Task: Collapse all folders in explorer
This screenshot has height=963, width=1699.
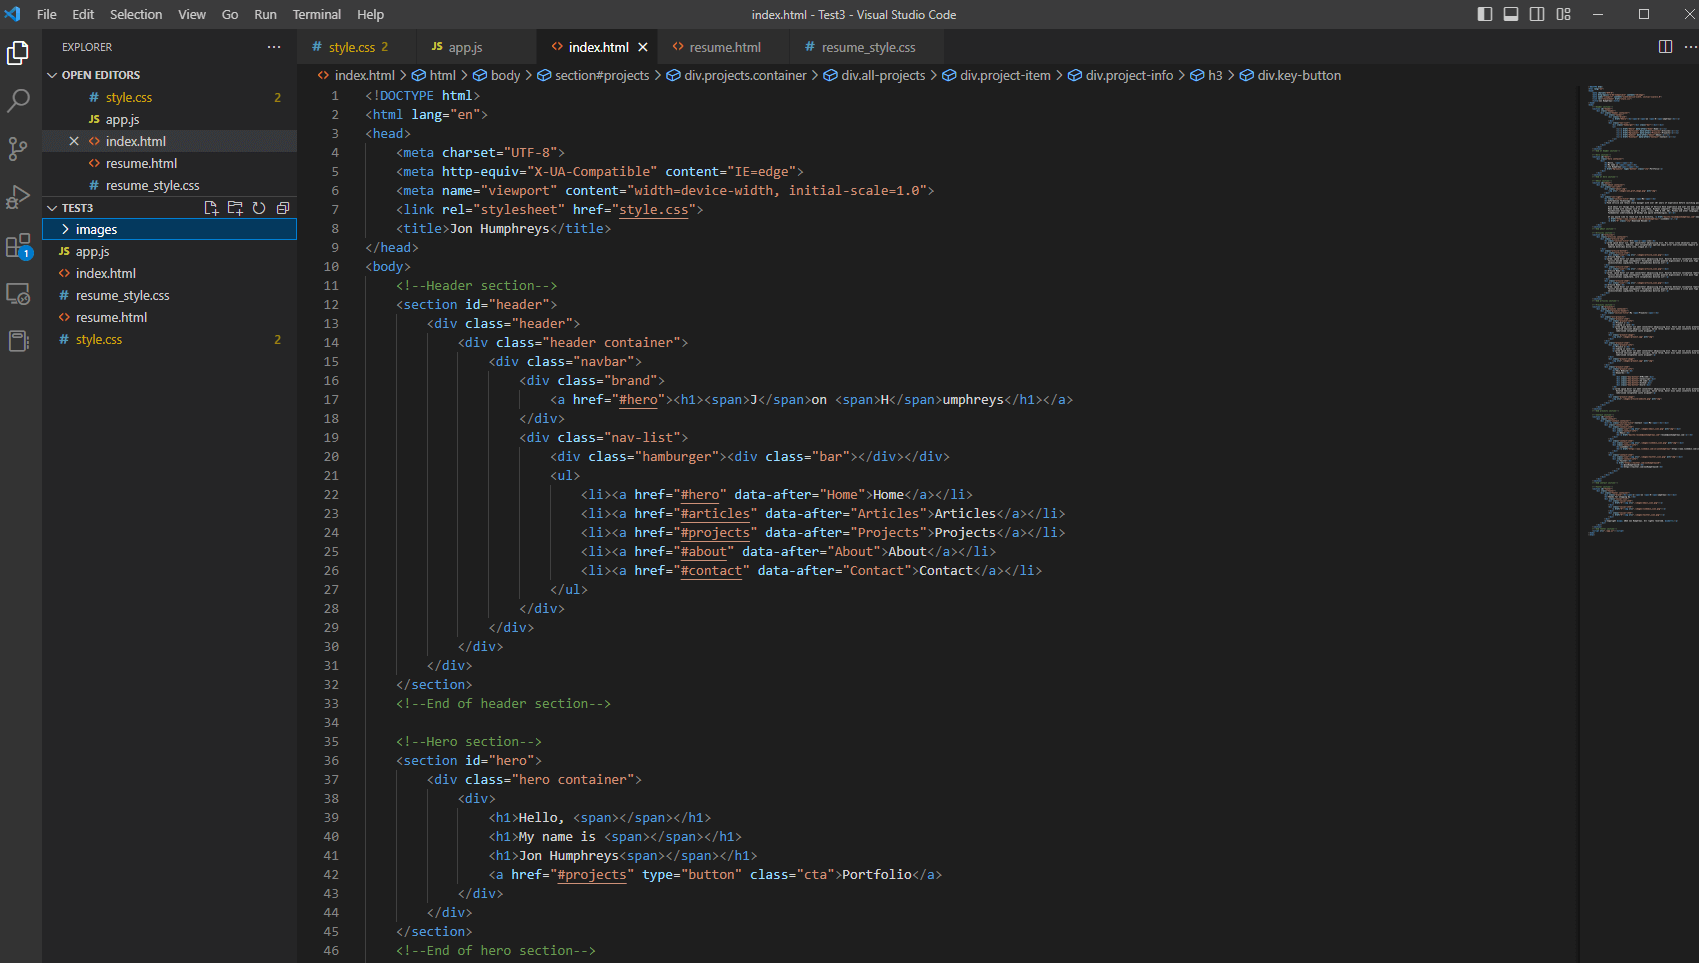Action: pos(283,208)
